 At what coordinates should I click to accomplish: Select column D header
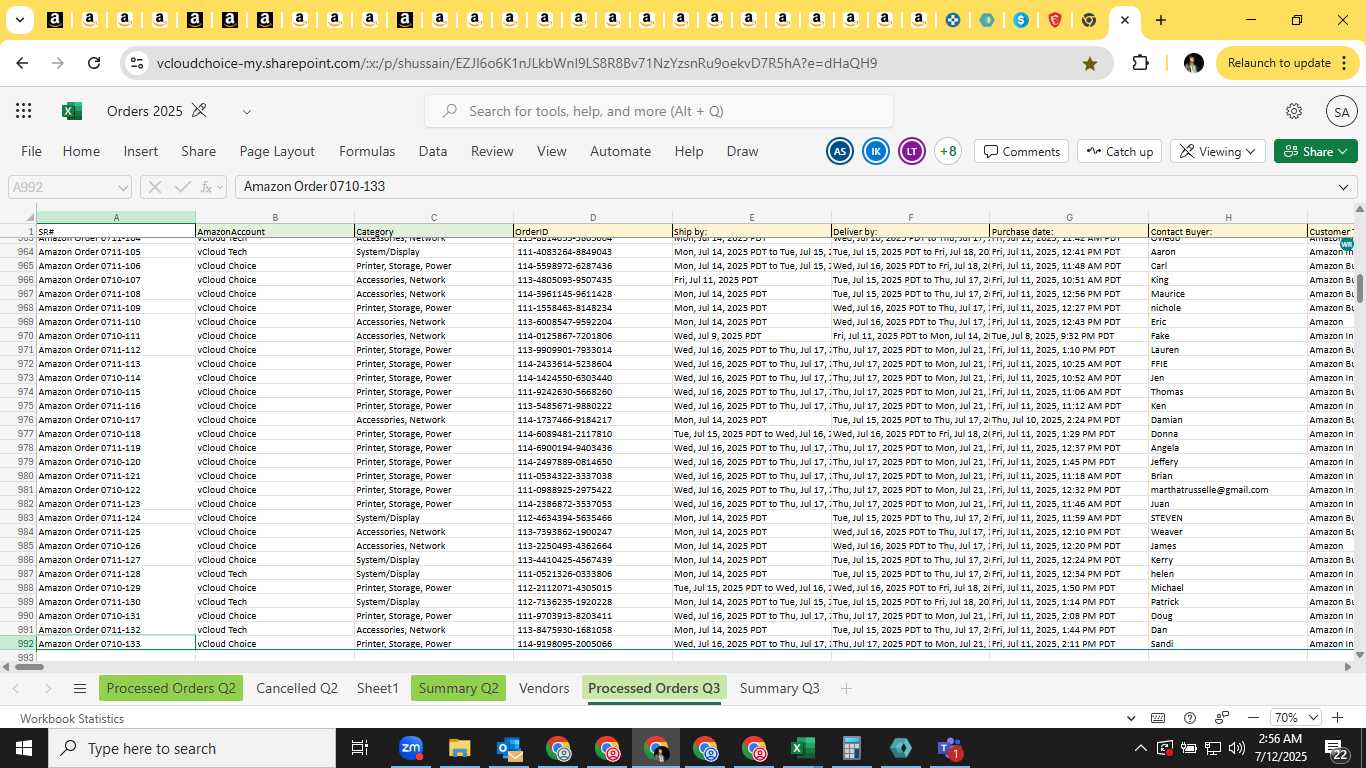coord(592,217)
